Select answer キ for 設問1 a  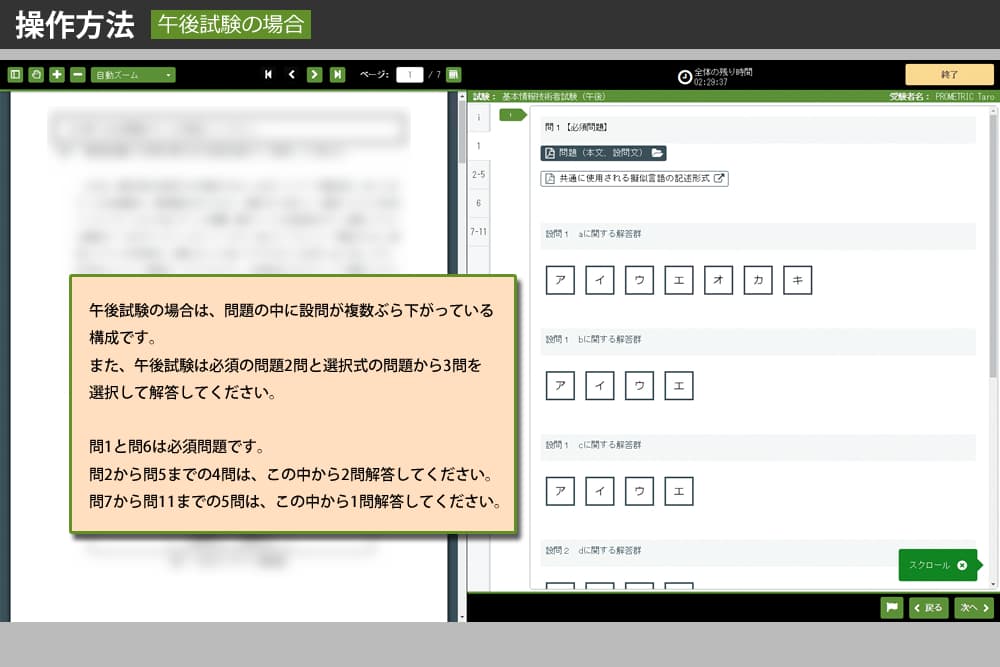(x=797, y=281)
